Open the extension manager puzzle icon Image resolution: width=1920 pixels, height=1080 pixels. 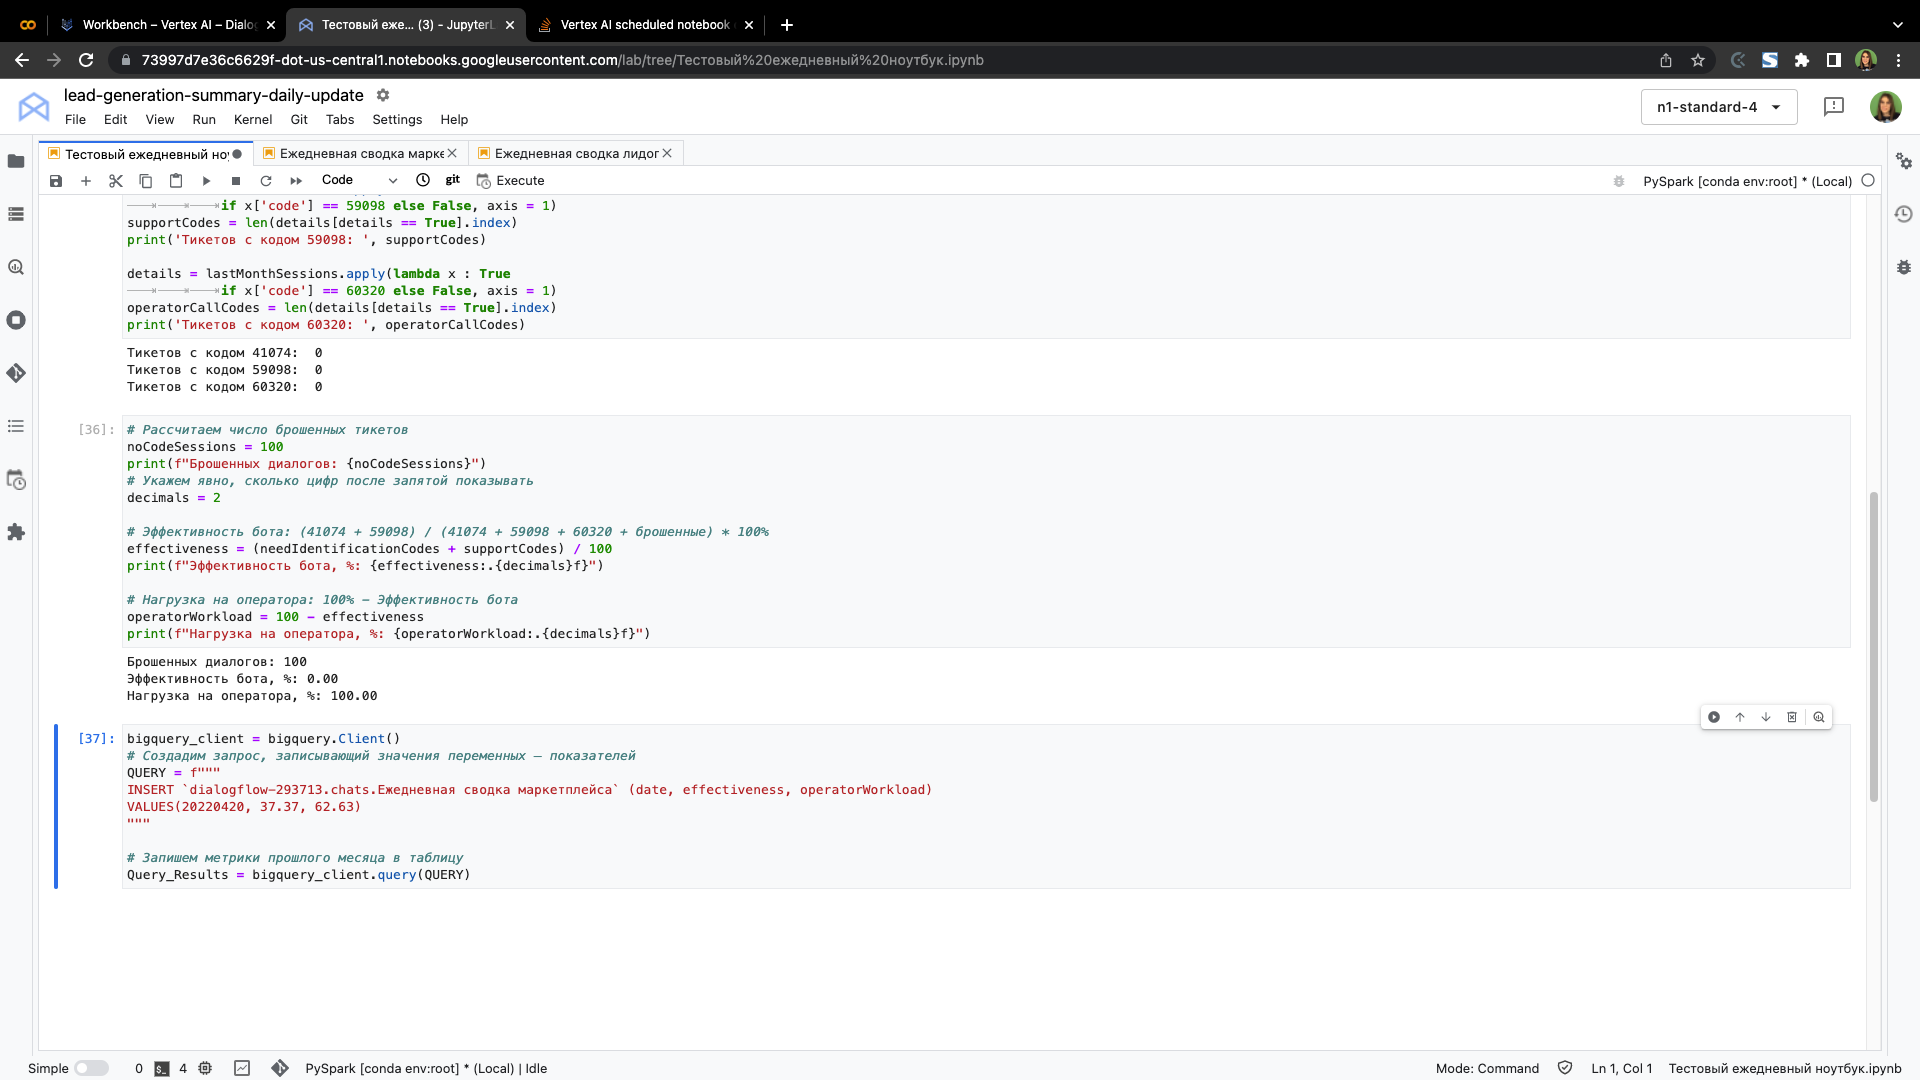click(x=16, y=532)
